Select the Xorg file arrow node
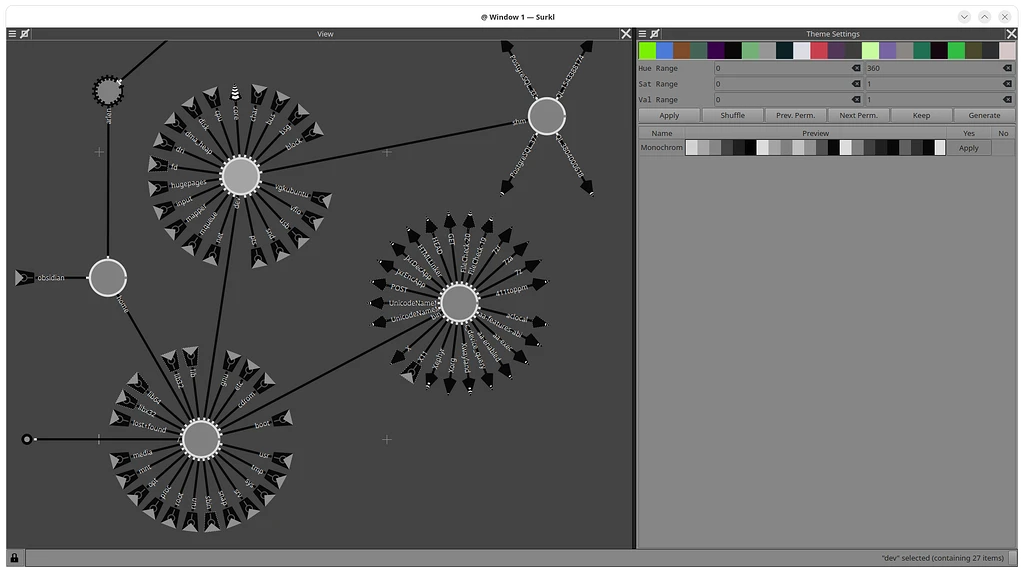Viewport: 1024px width, 573px height. 450,385
